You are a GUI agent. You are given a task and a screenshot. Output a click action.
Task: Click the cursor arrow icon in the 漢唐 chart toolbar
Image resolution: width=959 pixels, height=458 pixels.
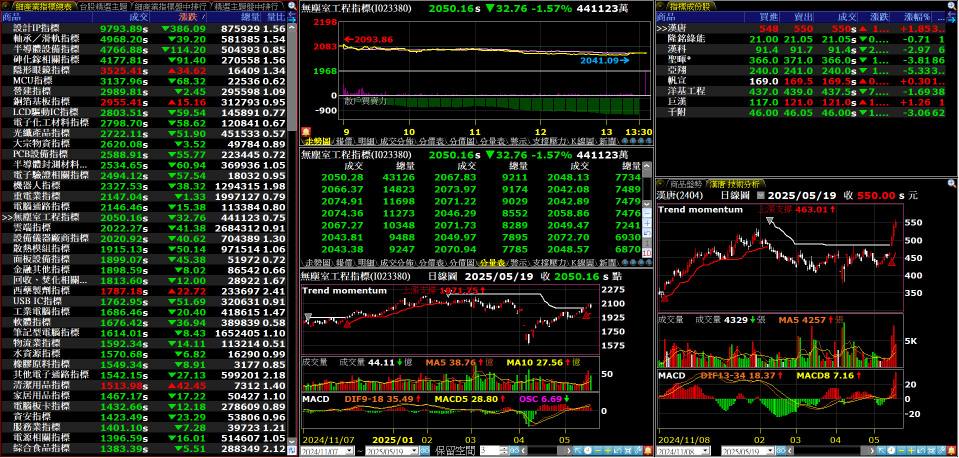(x=881, y=451)
